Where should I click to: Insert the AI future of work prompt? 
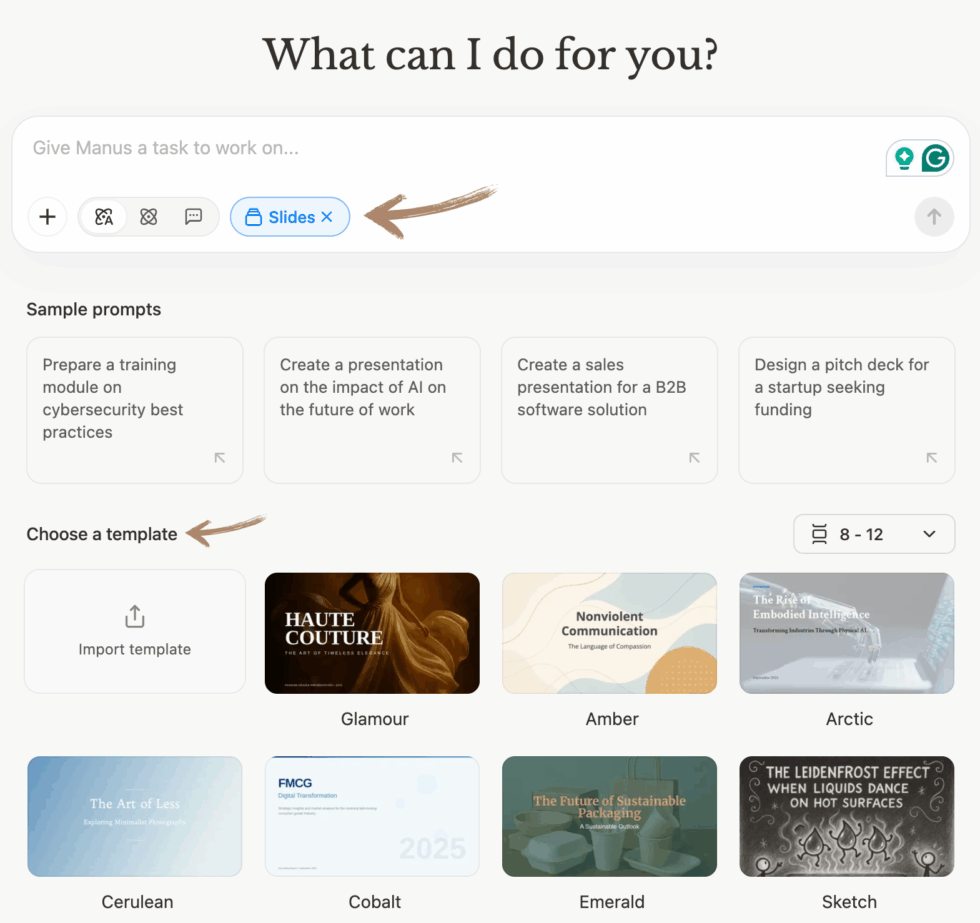coord(372,411)
